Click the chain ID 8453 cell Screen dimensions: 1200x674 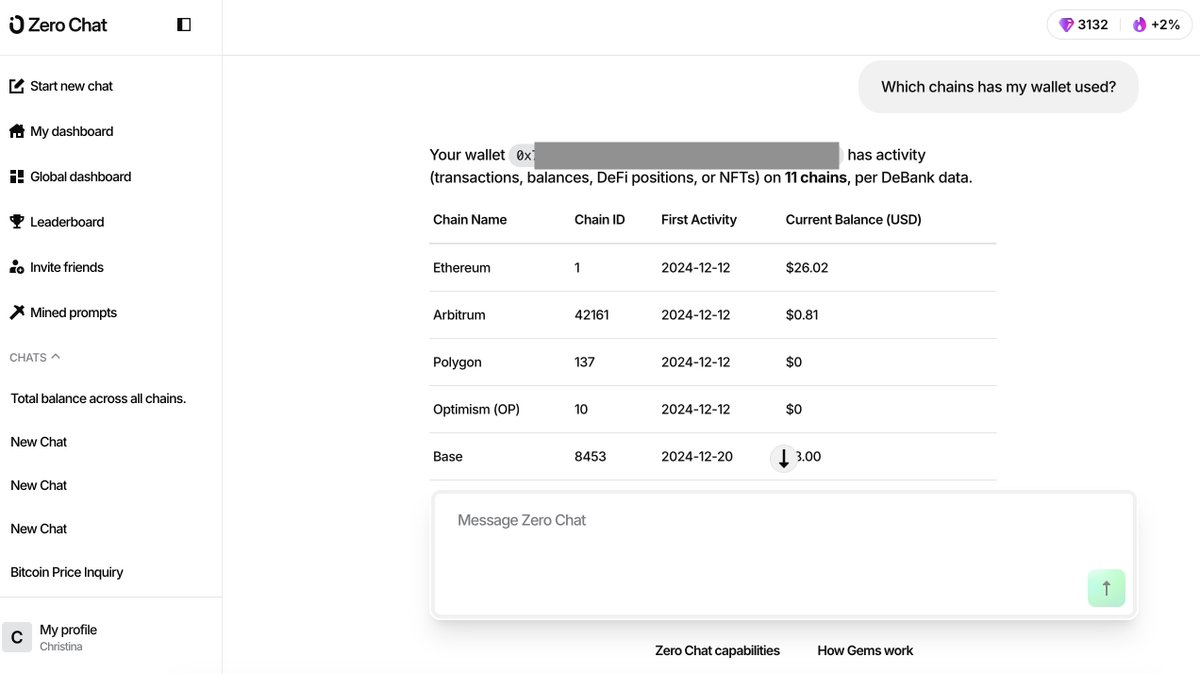tap(590, 457)
